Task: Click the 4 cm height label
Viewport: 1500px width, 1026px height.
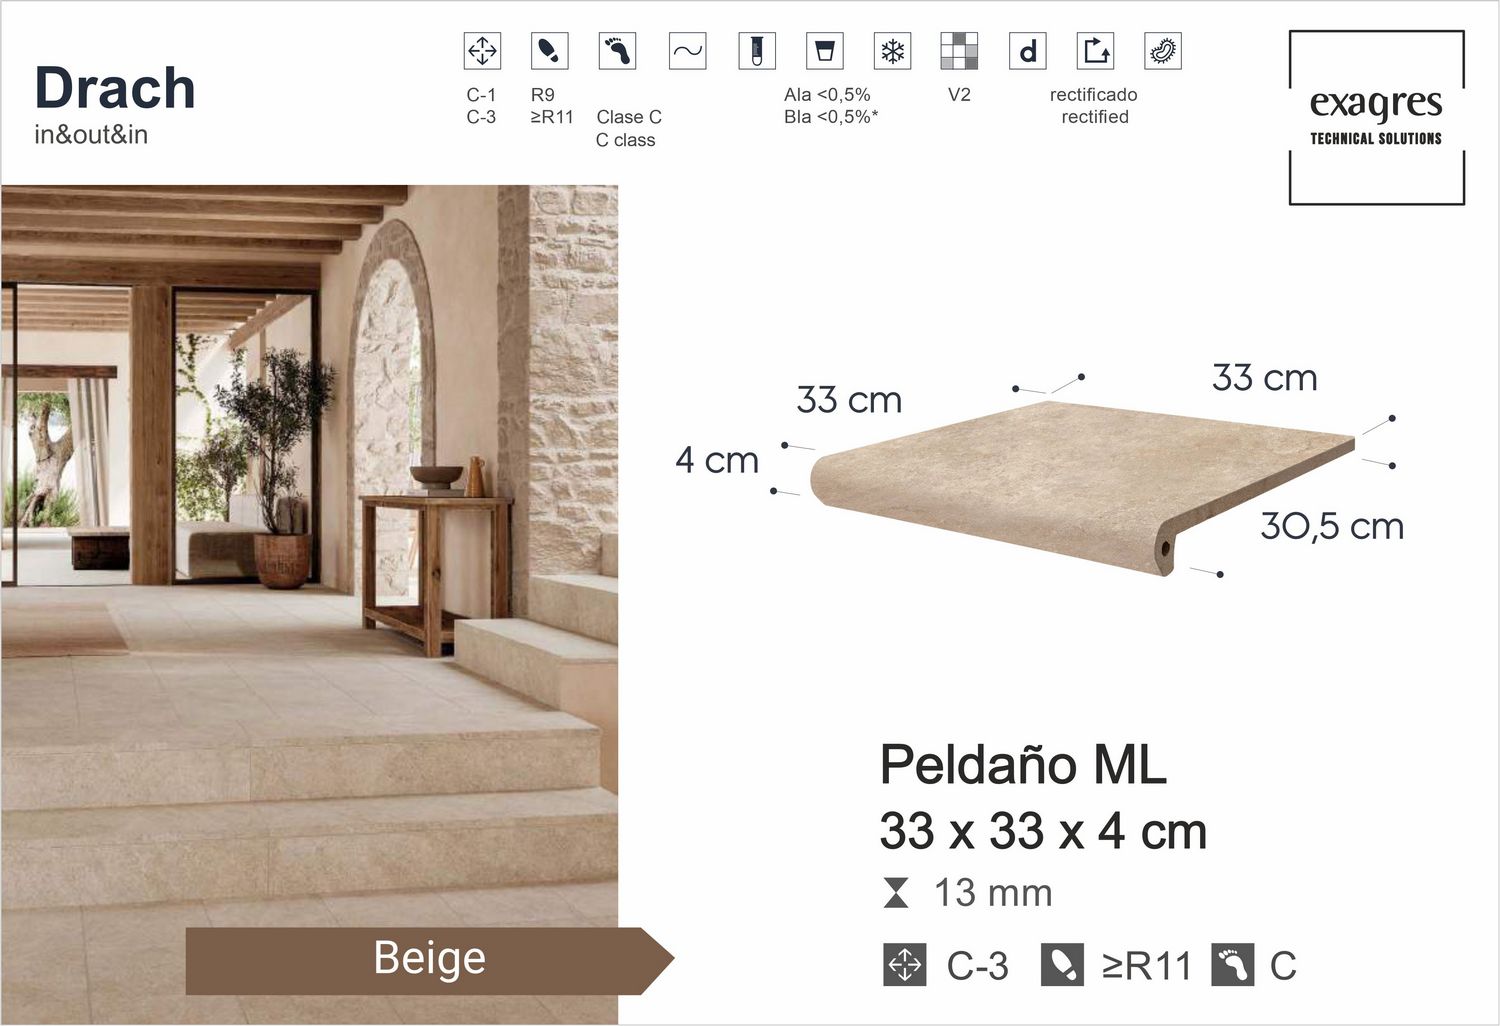Action: (717, 460)
